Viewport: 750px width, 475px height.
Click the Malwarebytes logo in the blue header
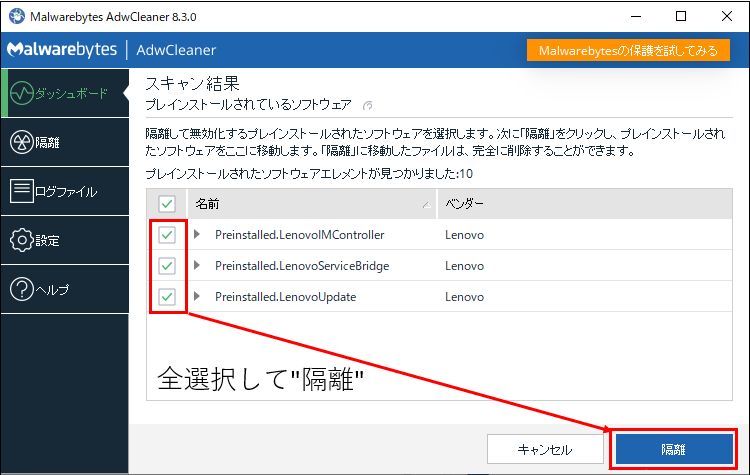point(62,50)
